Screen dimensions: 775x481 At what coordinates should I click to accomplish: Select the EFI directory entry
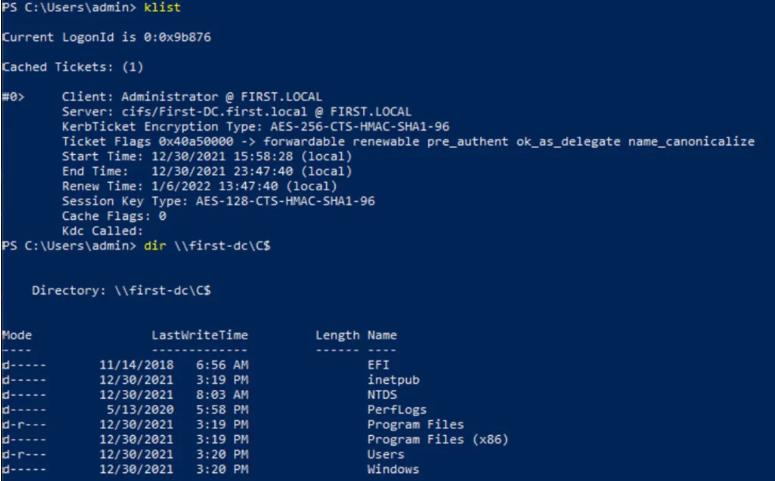pos(378,365)
